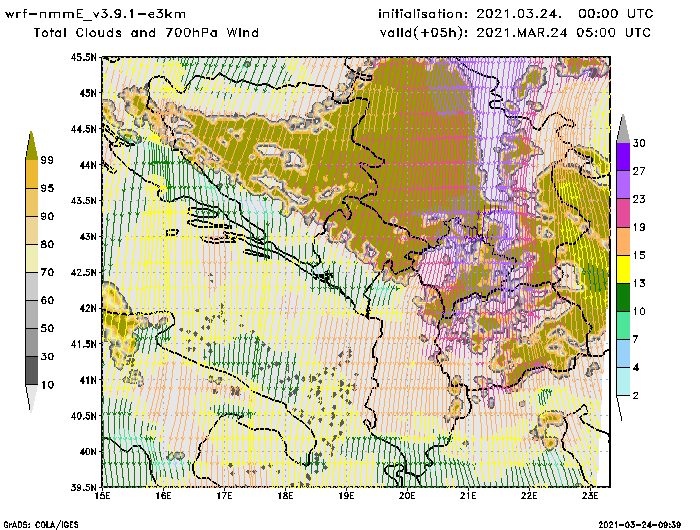Click the 'GrADS: COLA/IGES' footer text

tap(41, 525)
